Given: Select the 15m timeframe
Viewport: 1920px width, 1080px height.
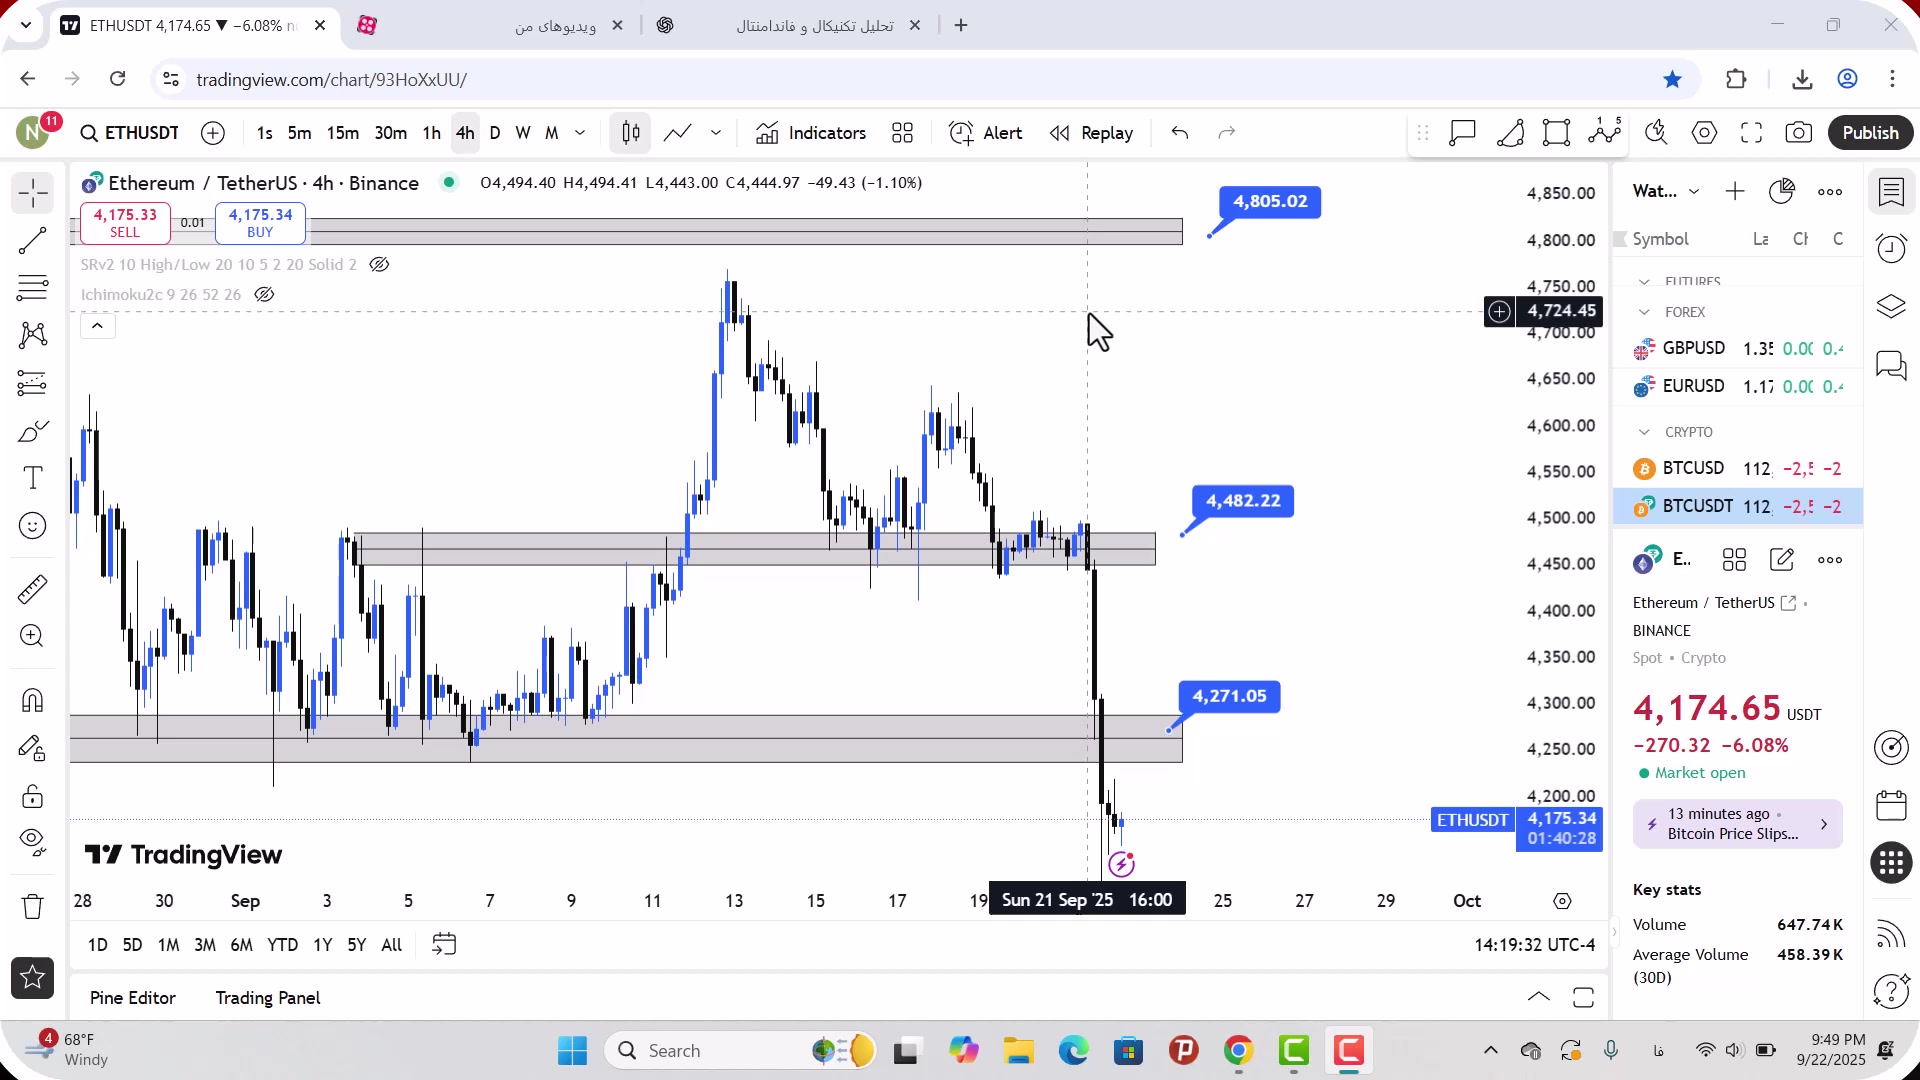Looking at the screenshot, I should pyautogui.click(x=343, y=133).
